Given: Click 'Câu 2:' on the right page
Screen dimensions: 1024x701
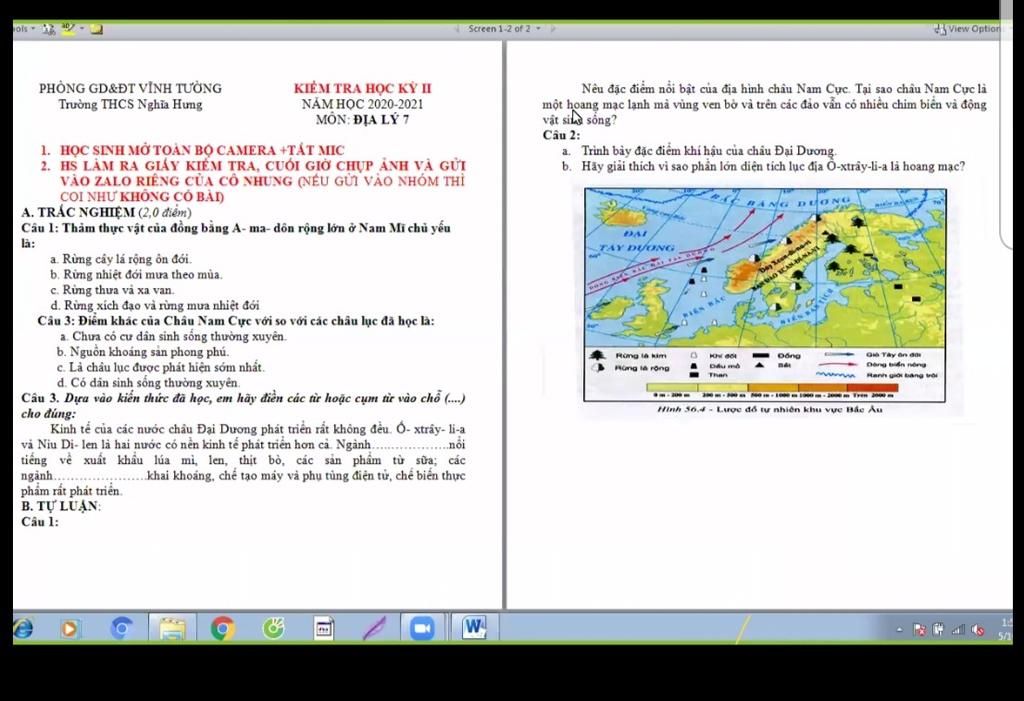Looking at the screenshot, I should click(561, 135).
